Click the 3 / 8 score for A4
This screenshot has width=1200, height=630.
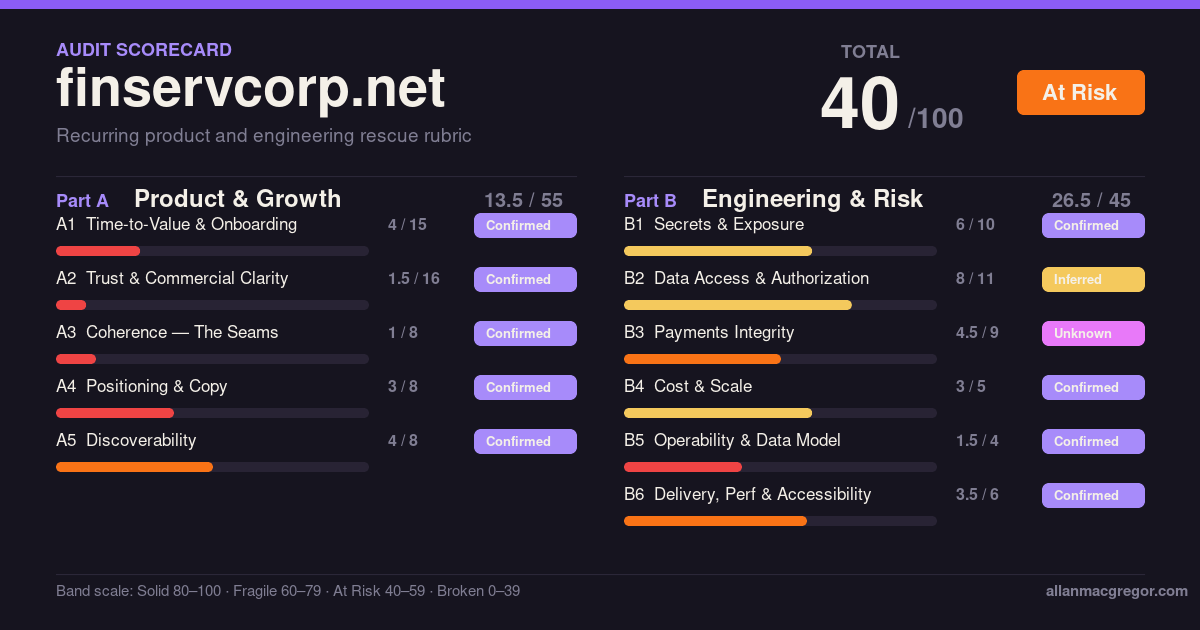[x=403, y=387]
